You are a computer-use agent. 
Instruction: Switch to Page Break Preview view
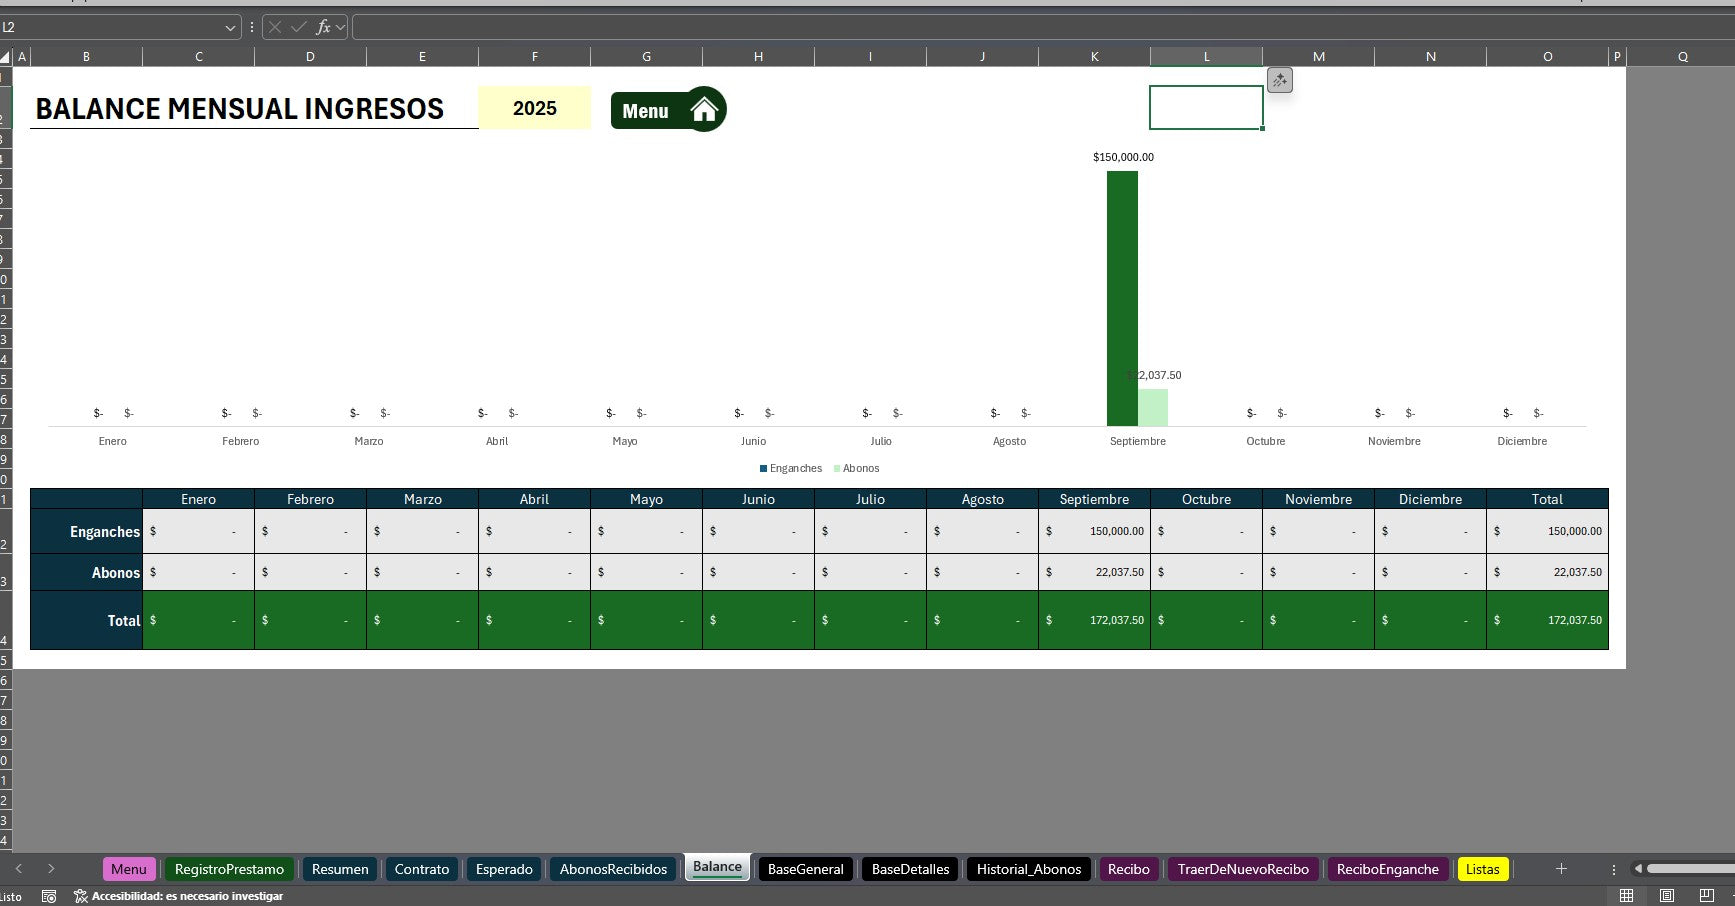click(1706, 896)
